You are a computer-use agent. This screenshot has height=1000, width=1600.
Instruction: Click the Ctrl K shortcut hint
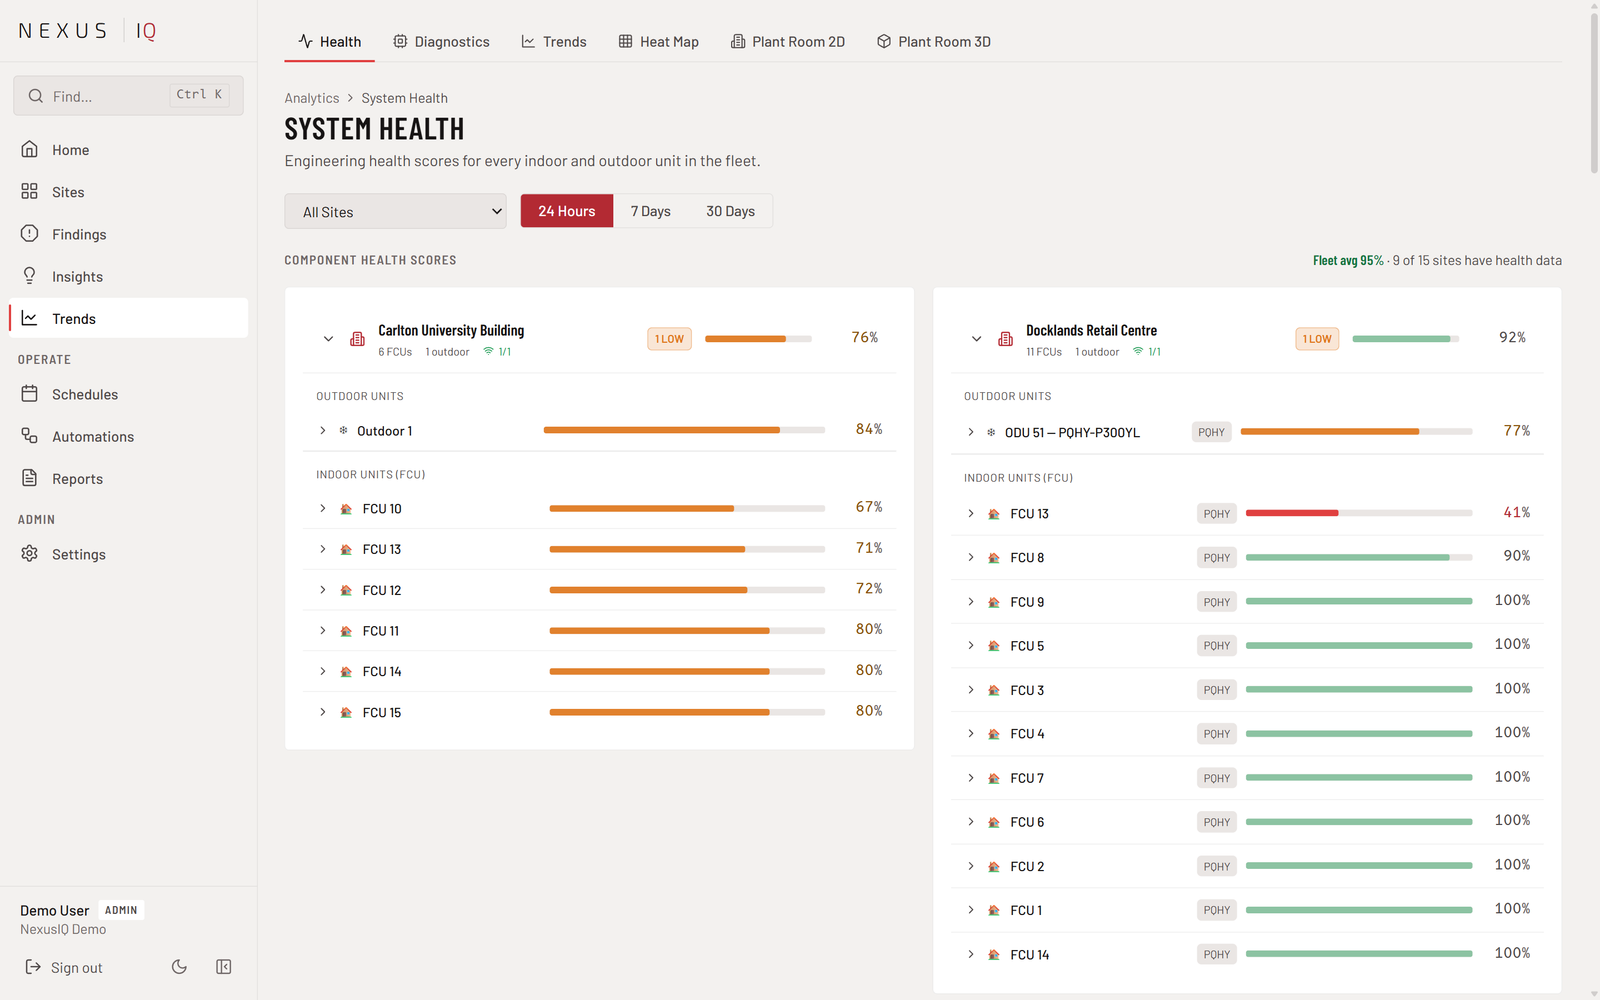(x=199, y=95)
